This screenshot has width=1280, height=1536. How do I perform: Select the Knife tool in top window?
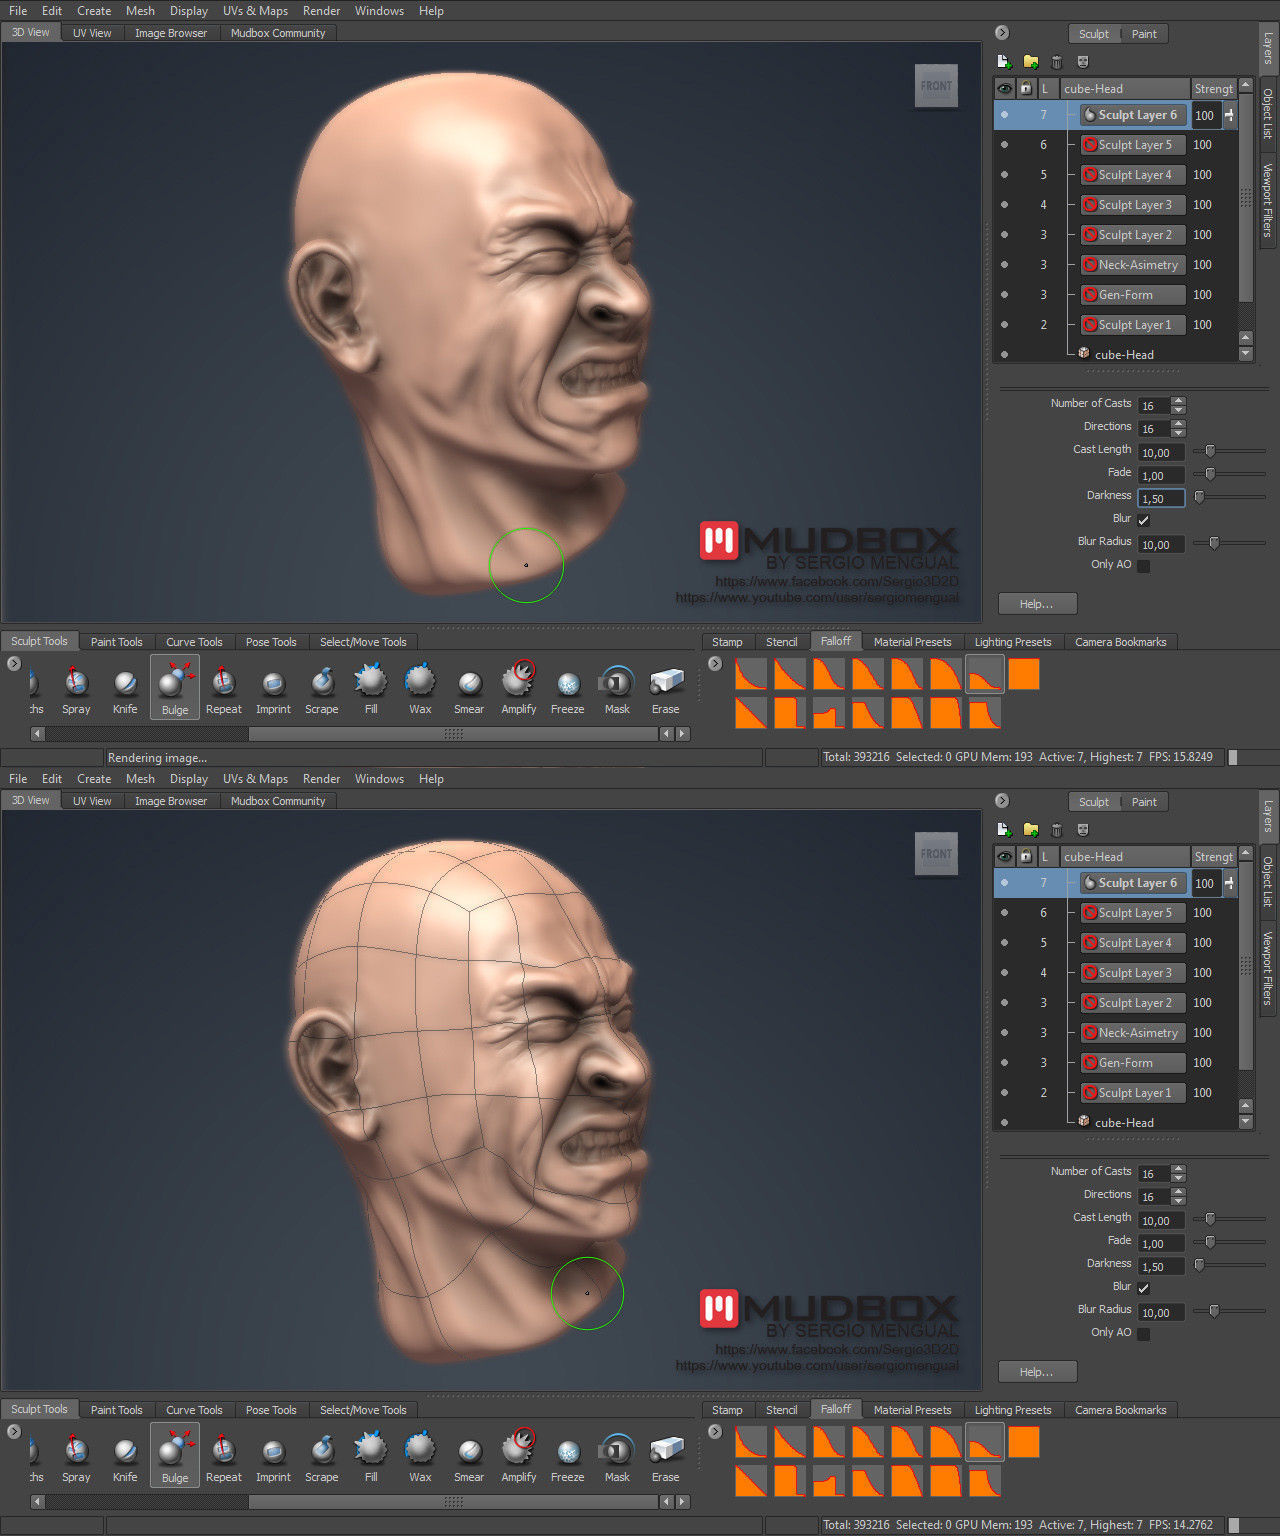coord(125,690)
